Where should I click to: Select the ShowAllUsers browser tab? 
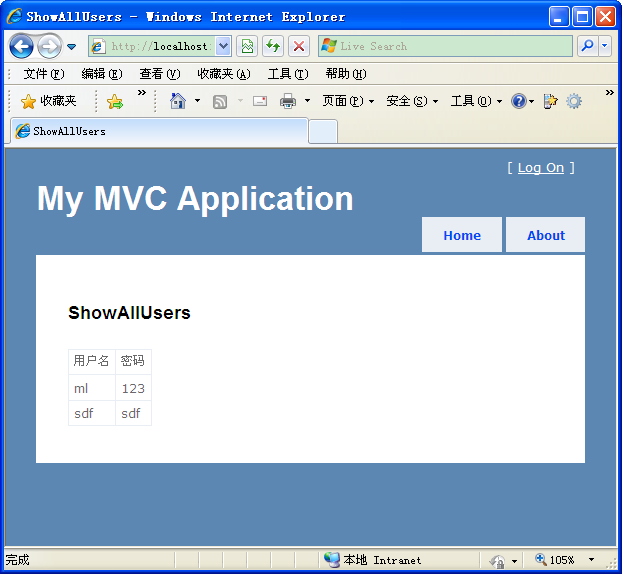159,131
